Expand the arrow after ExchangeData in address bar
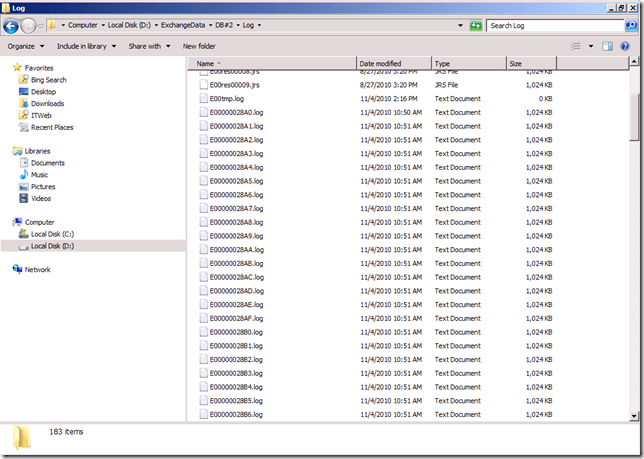The height and width of the screenshot is (459, 644). (210, 25)
